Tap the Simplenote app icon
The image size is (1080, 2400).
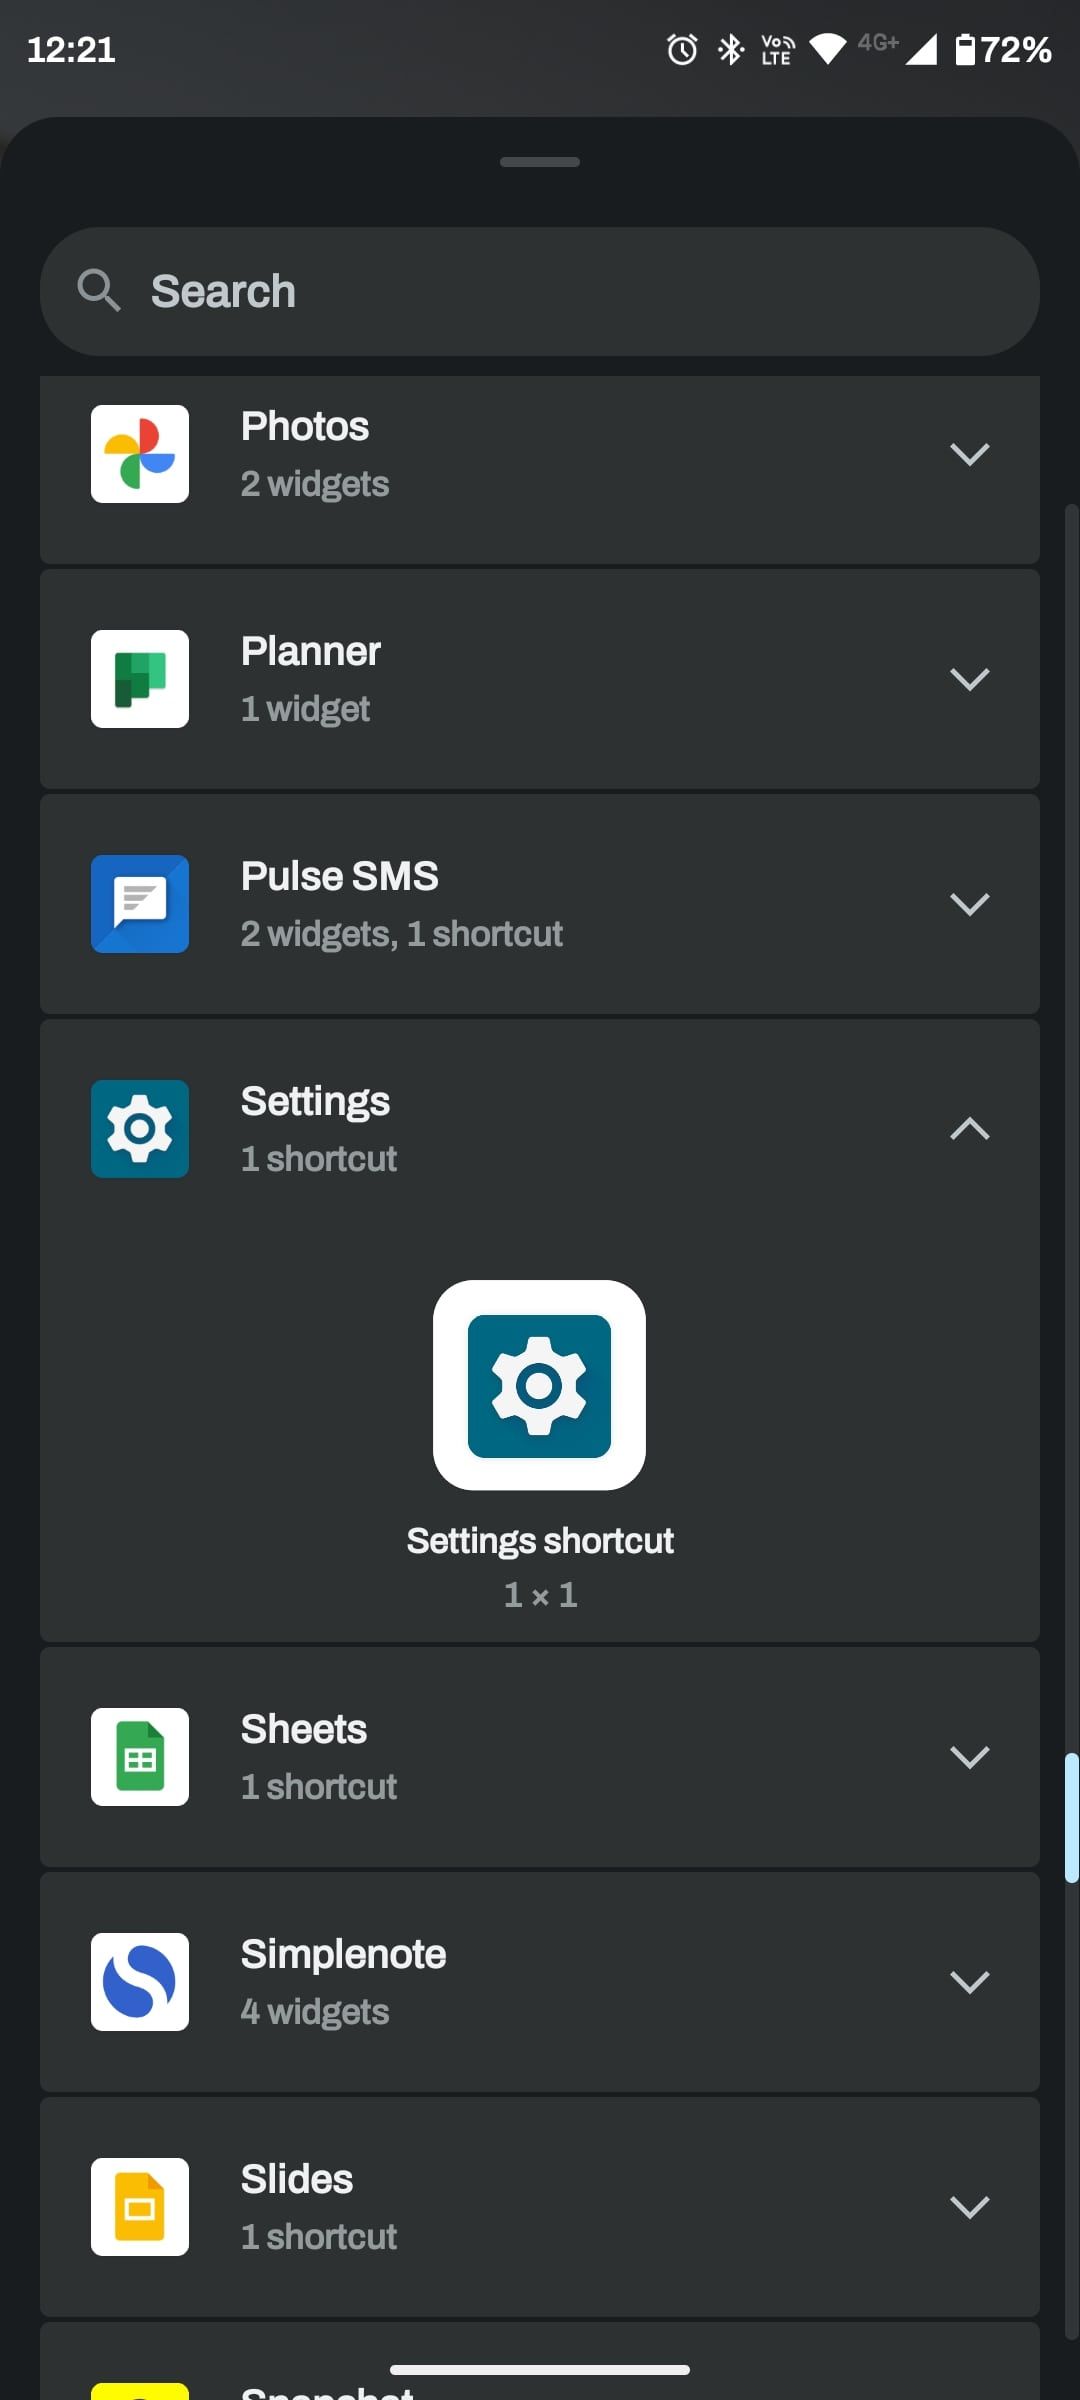tap(140, 1982)
